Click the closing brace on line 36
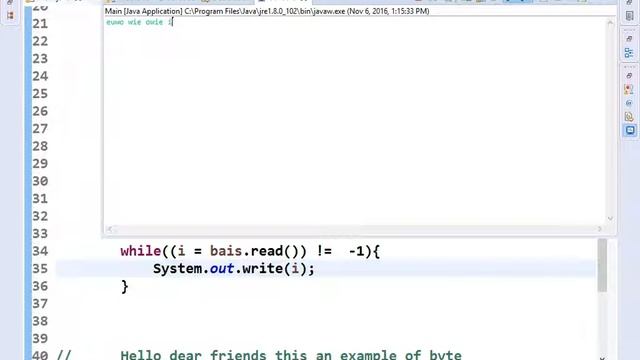The width and height of the screenshot is (640, 360). point(124,287)
